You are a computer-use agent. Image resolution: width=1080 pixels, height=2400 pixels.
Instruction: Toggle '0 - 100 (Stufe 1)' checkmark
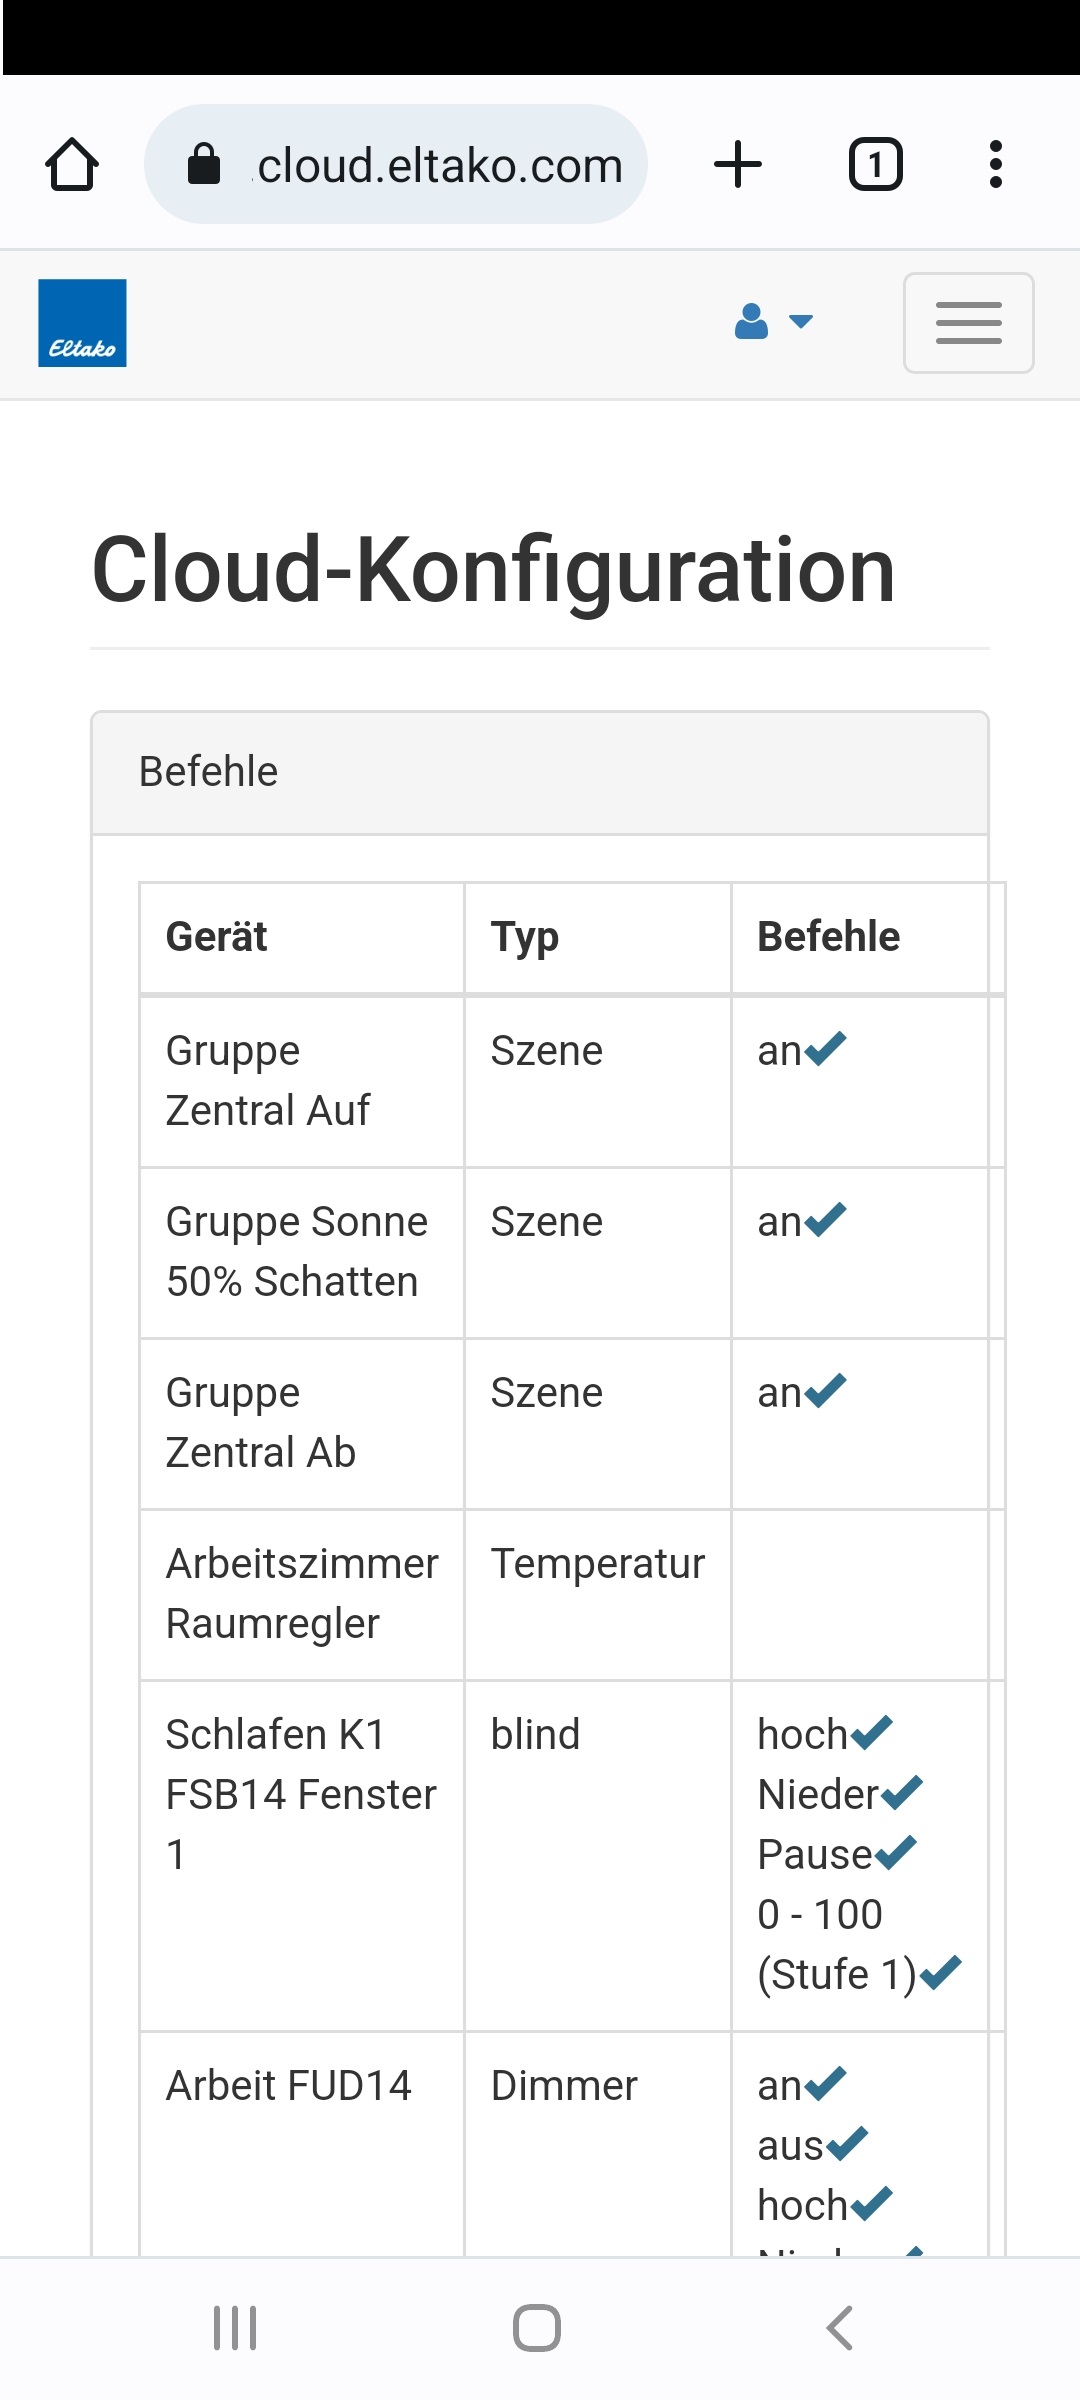coord(940,1973)
